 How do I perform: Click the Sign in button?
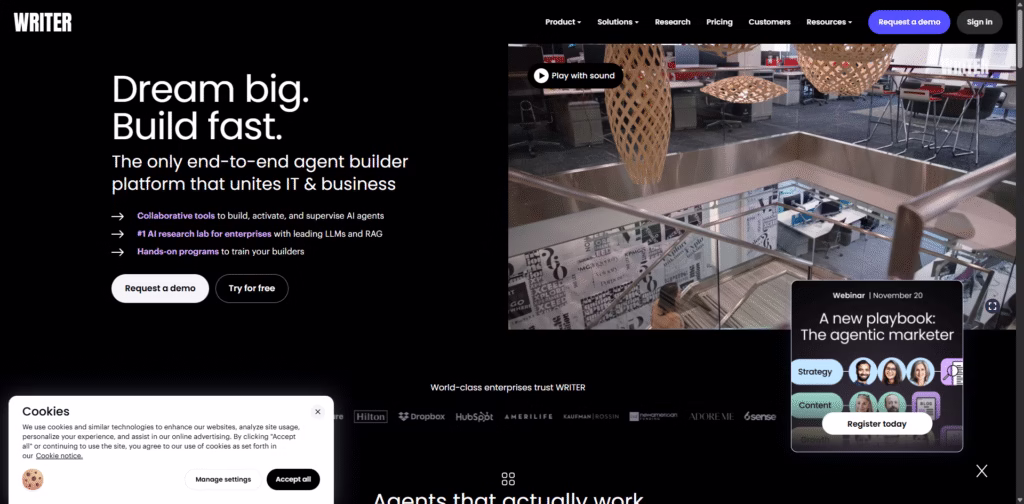pos(979,22)
